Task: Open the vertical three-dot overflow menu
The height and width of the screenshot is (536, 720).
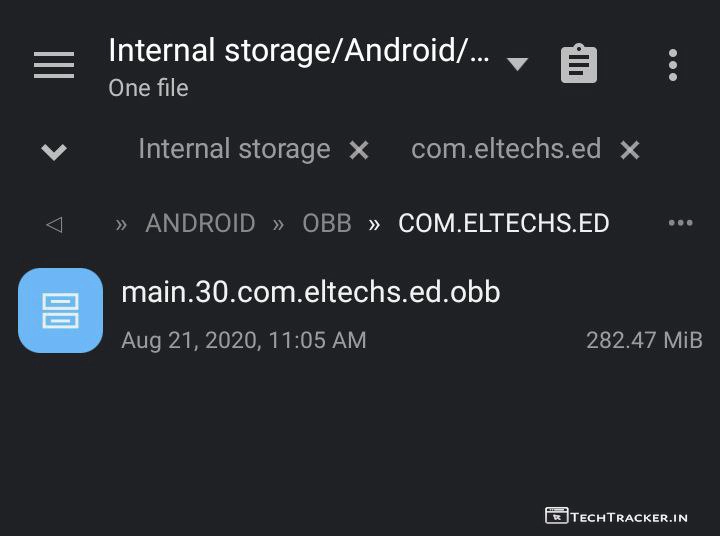Action: [x=673, y=65]
